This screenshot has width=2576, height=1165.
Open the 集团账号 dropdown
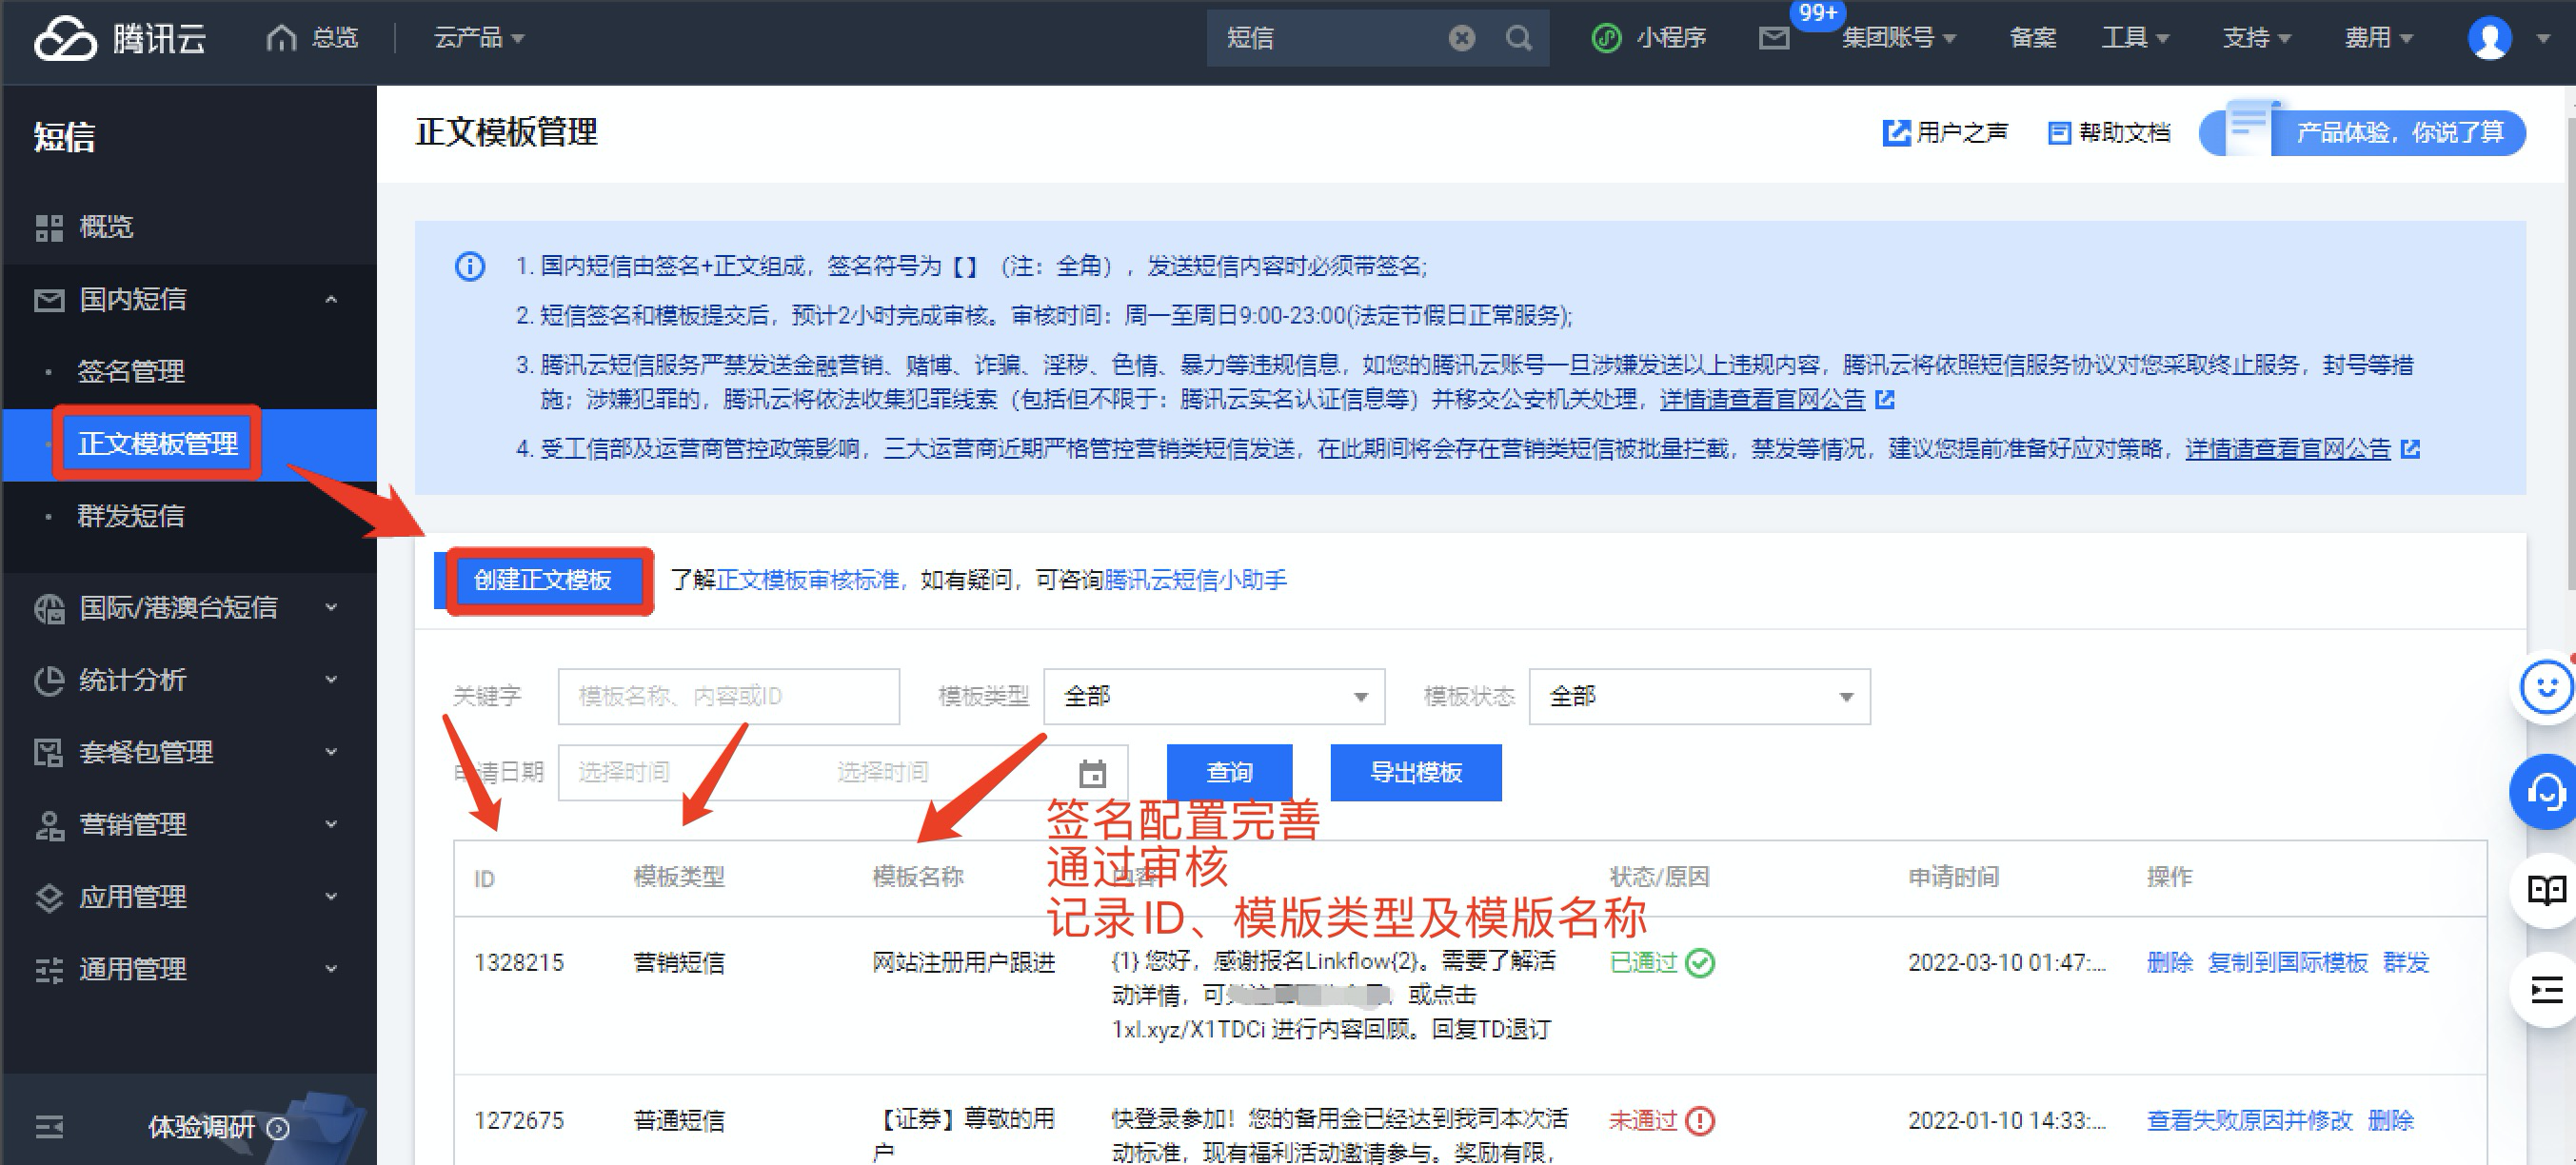pos(1899,38)
